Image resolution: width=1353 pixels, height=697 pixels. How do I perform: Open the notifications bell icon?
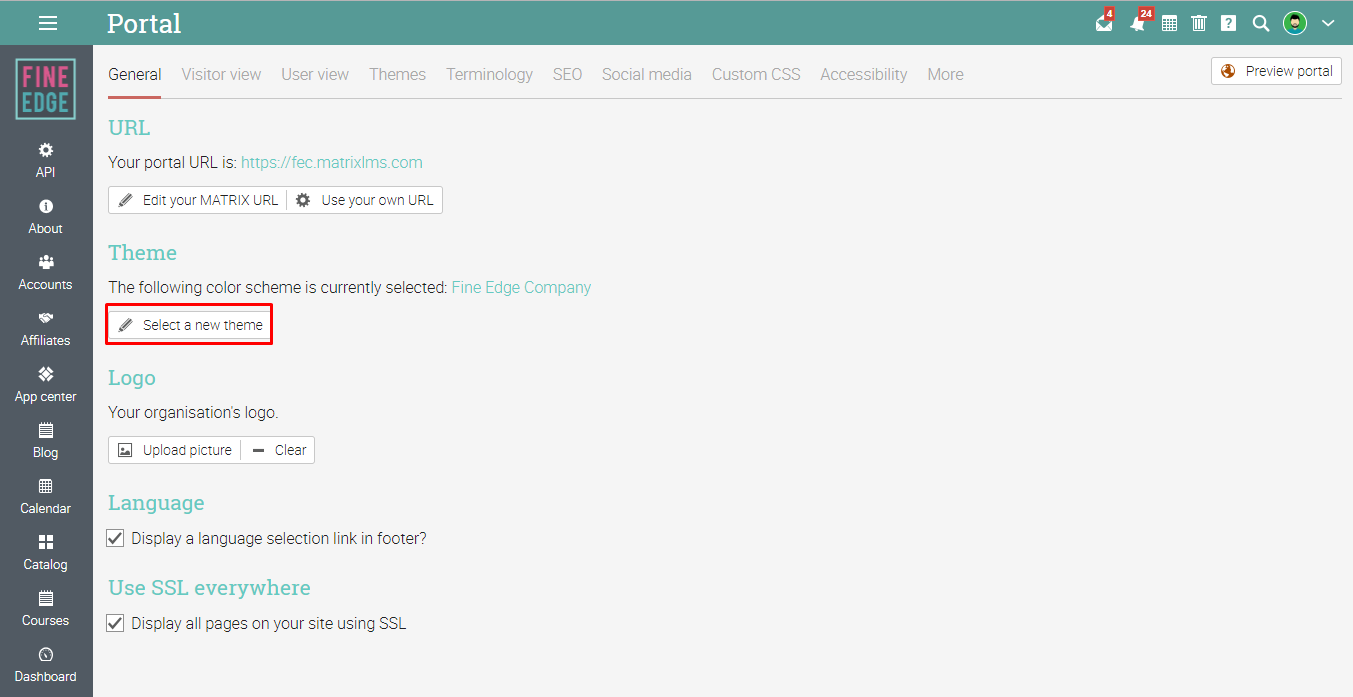tap(1137, 23)
